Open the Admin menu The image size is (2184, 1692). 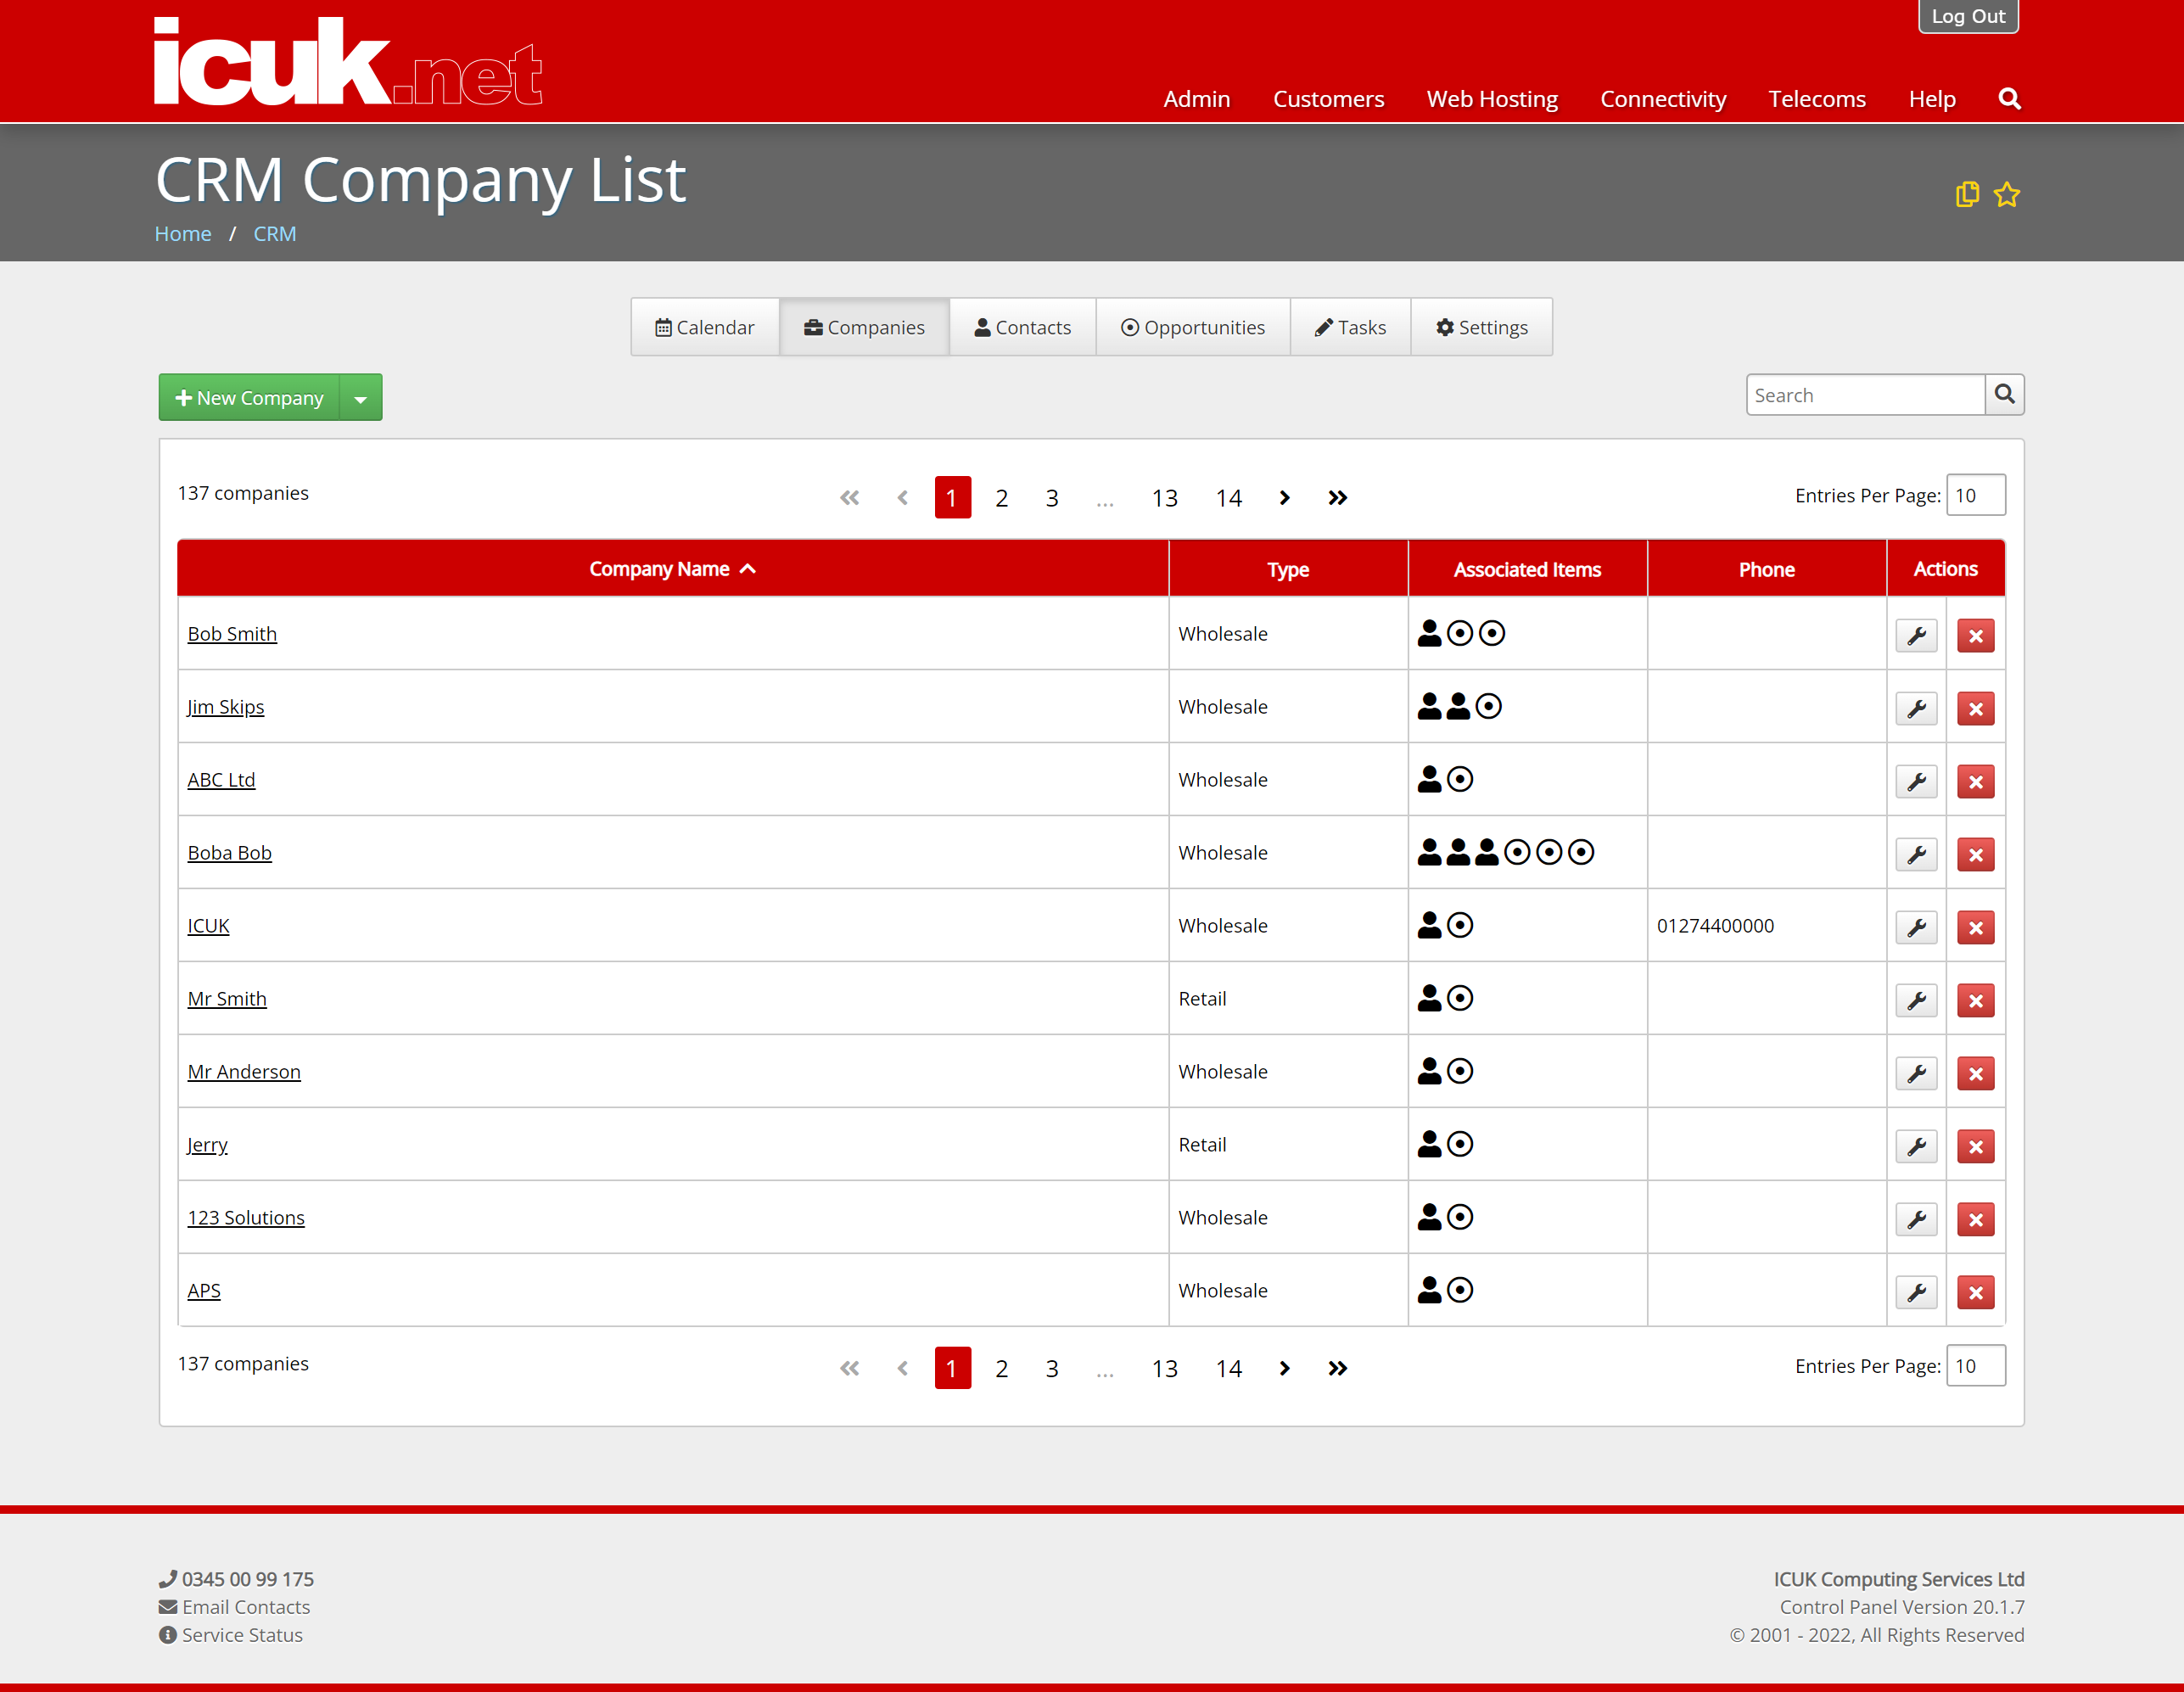(1196, 99)
